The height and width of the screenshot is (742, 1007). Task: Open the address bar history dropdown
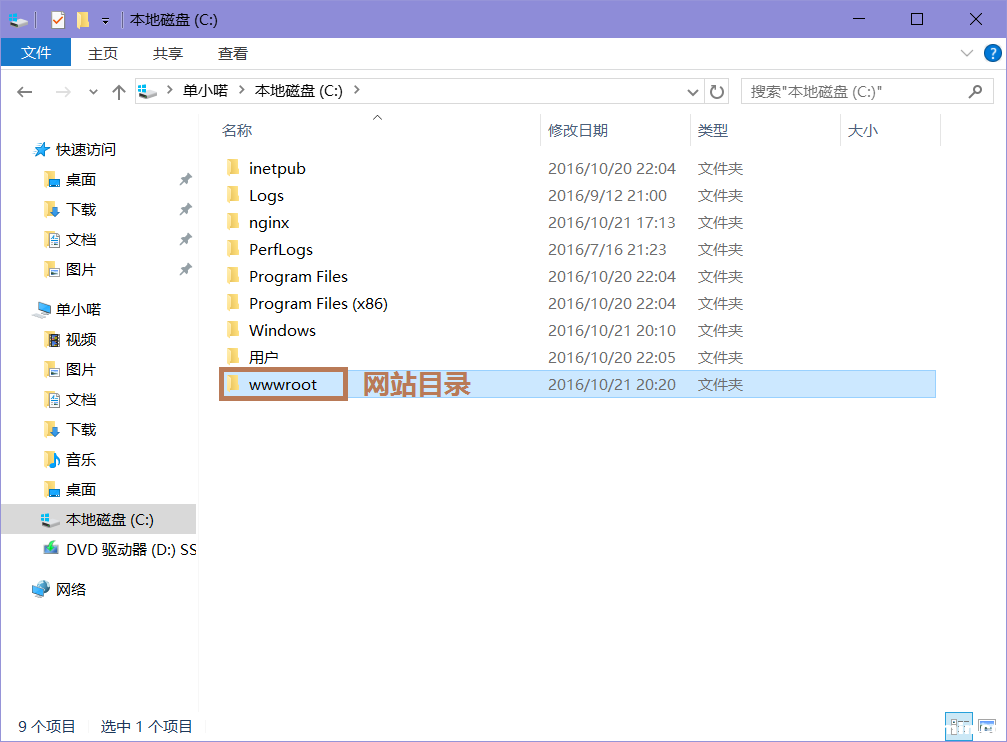(x=693, y=92)
